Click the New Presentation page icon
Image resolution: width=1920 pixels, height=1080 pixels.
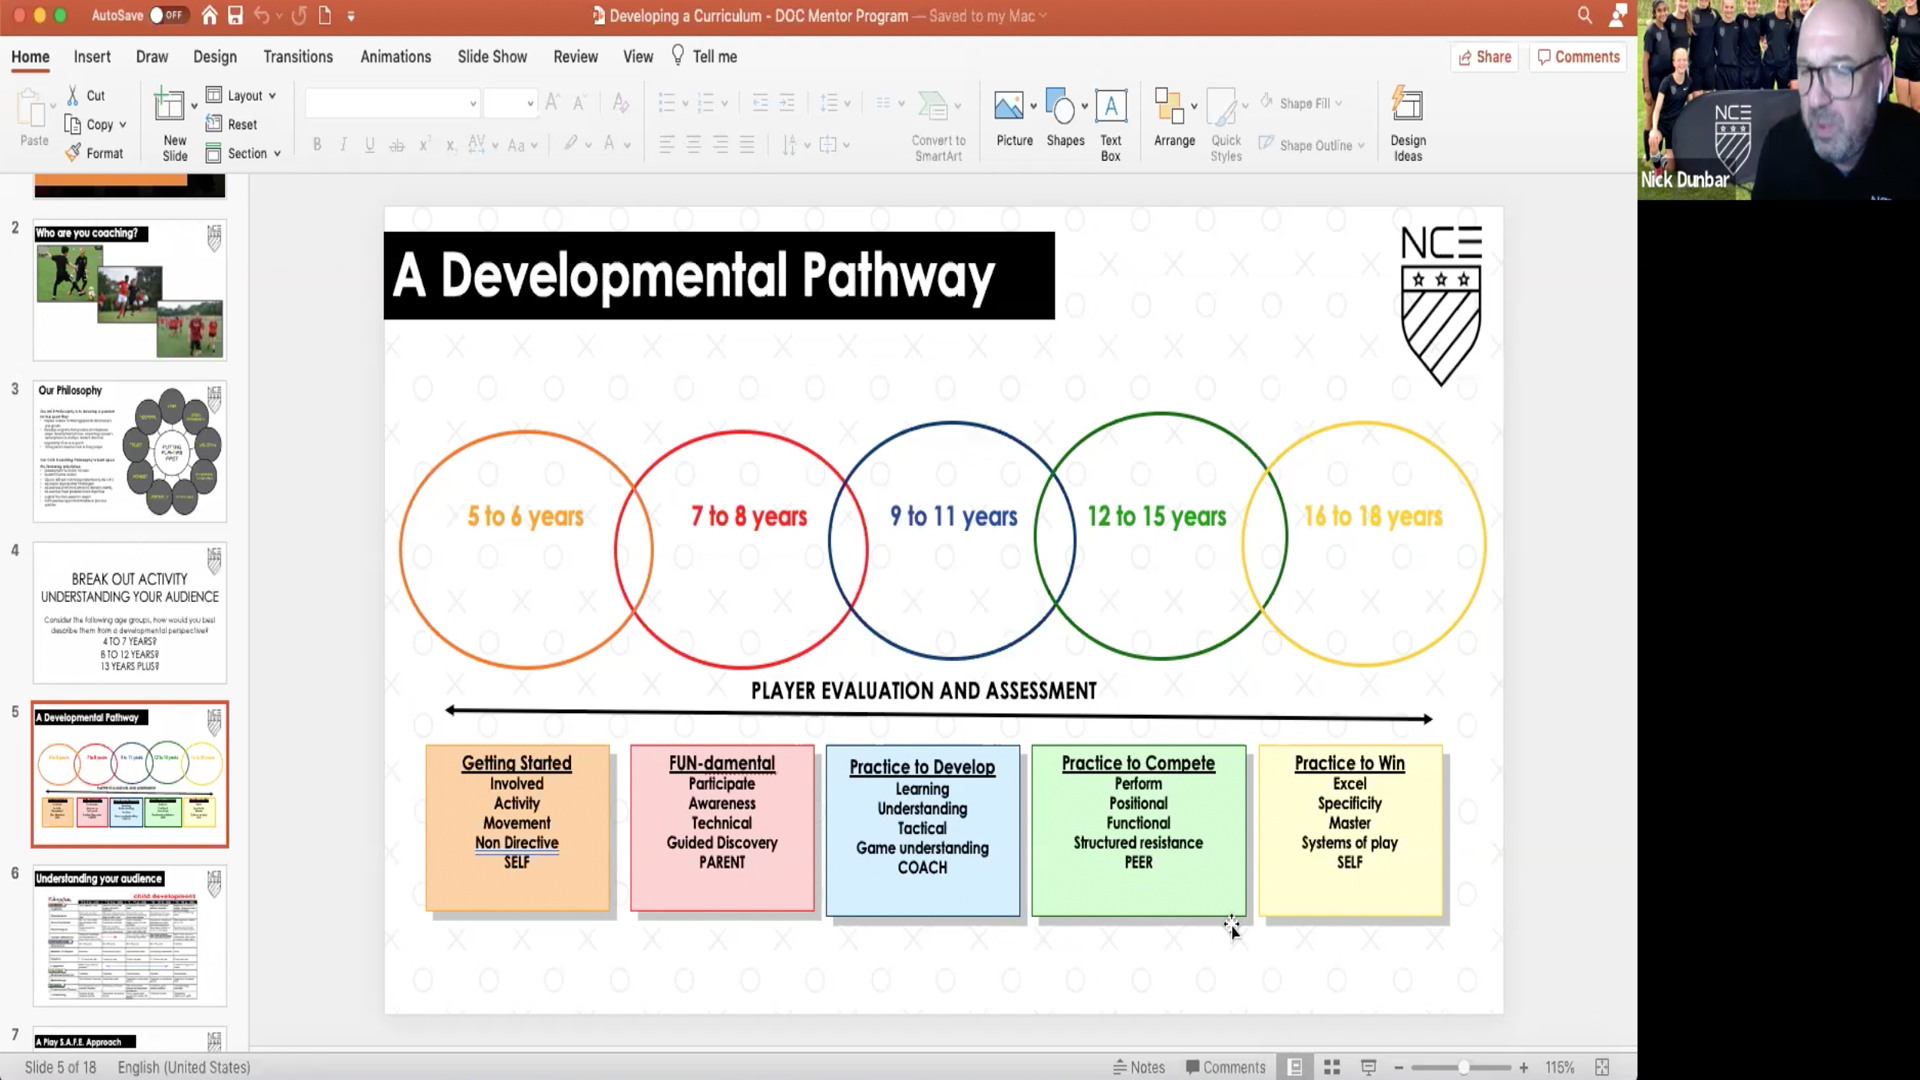tap(325, 15)
